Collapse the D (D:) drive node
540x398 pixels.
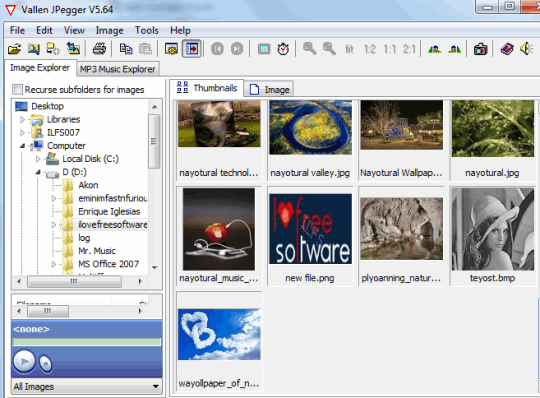pos(38,172)
